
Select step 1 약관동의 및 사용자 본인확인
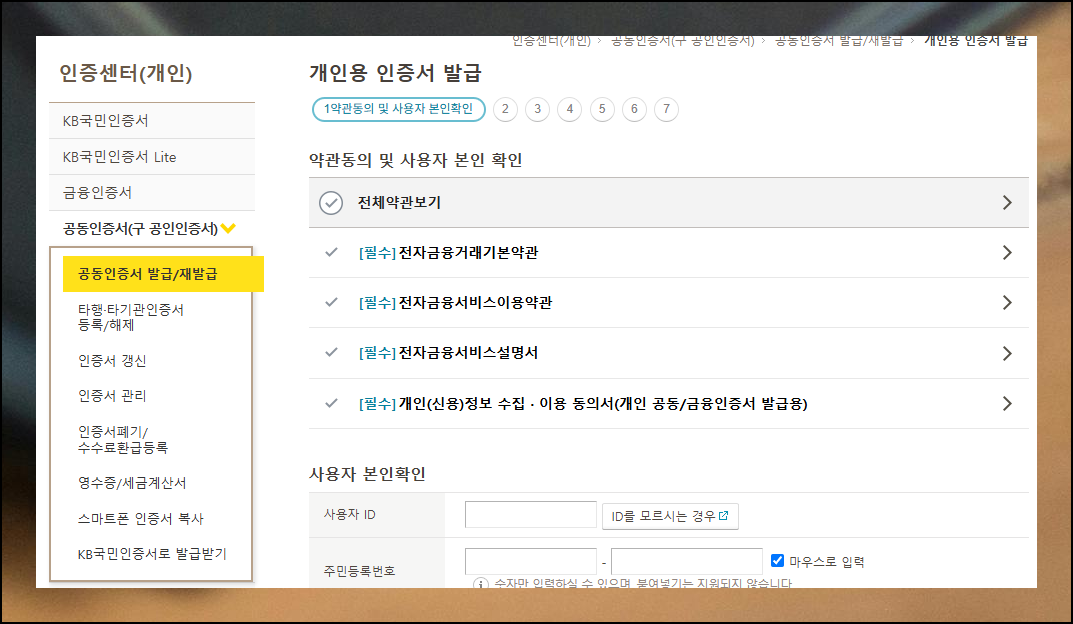399,109
